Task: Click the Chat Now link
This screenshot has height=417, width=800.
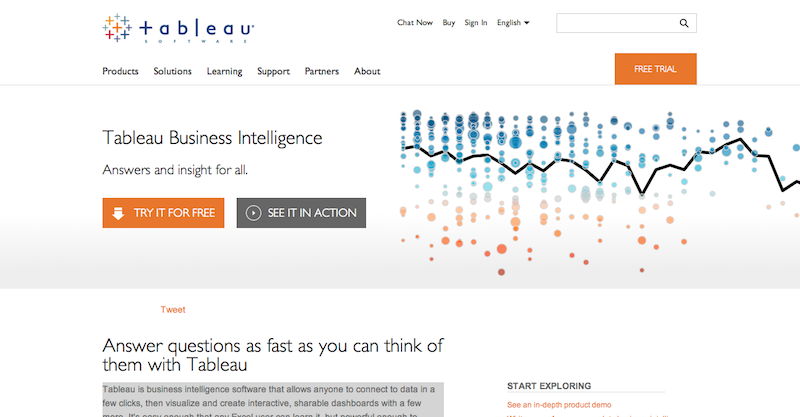Action: pos(415,22)
